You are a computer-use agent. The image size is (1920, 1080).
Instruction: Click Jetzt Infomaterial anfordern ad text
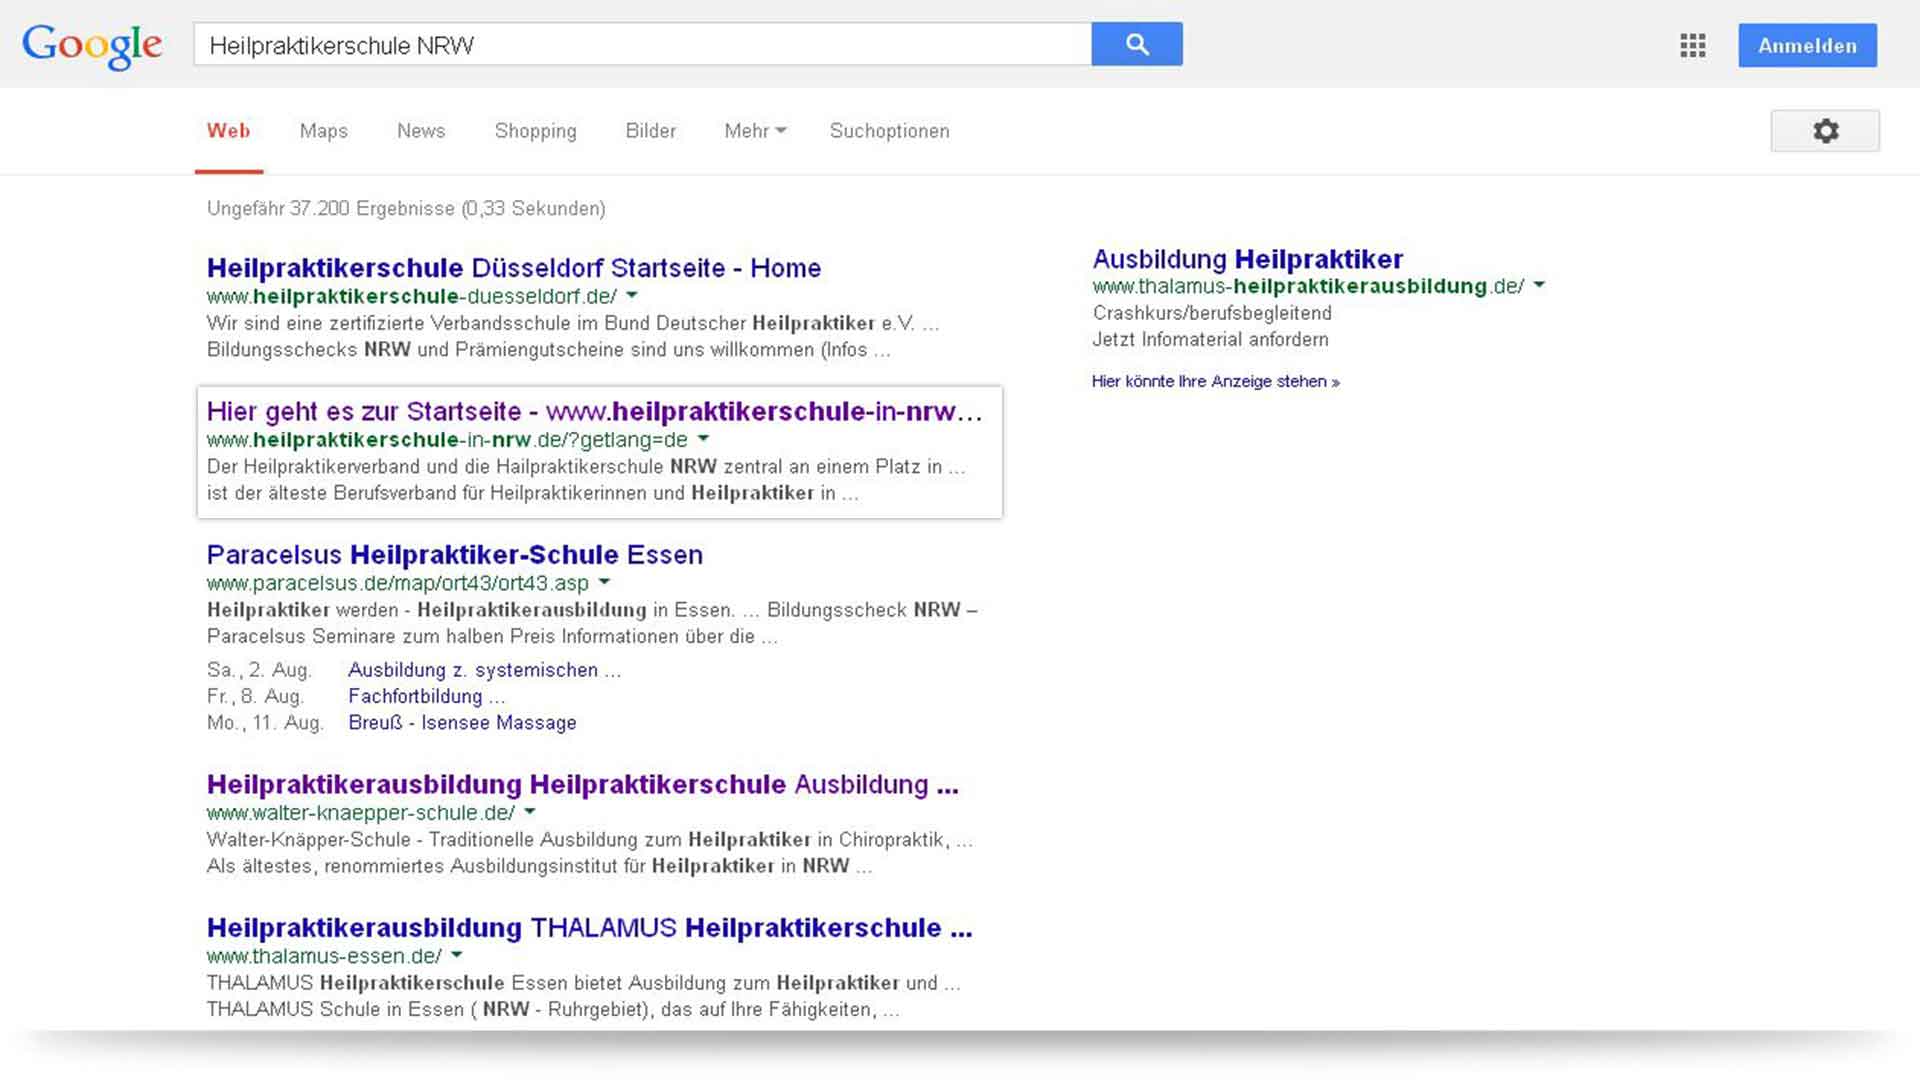[x=1210, y=340]
